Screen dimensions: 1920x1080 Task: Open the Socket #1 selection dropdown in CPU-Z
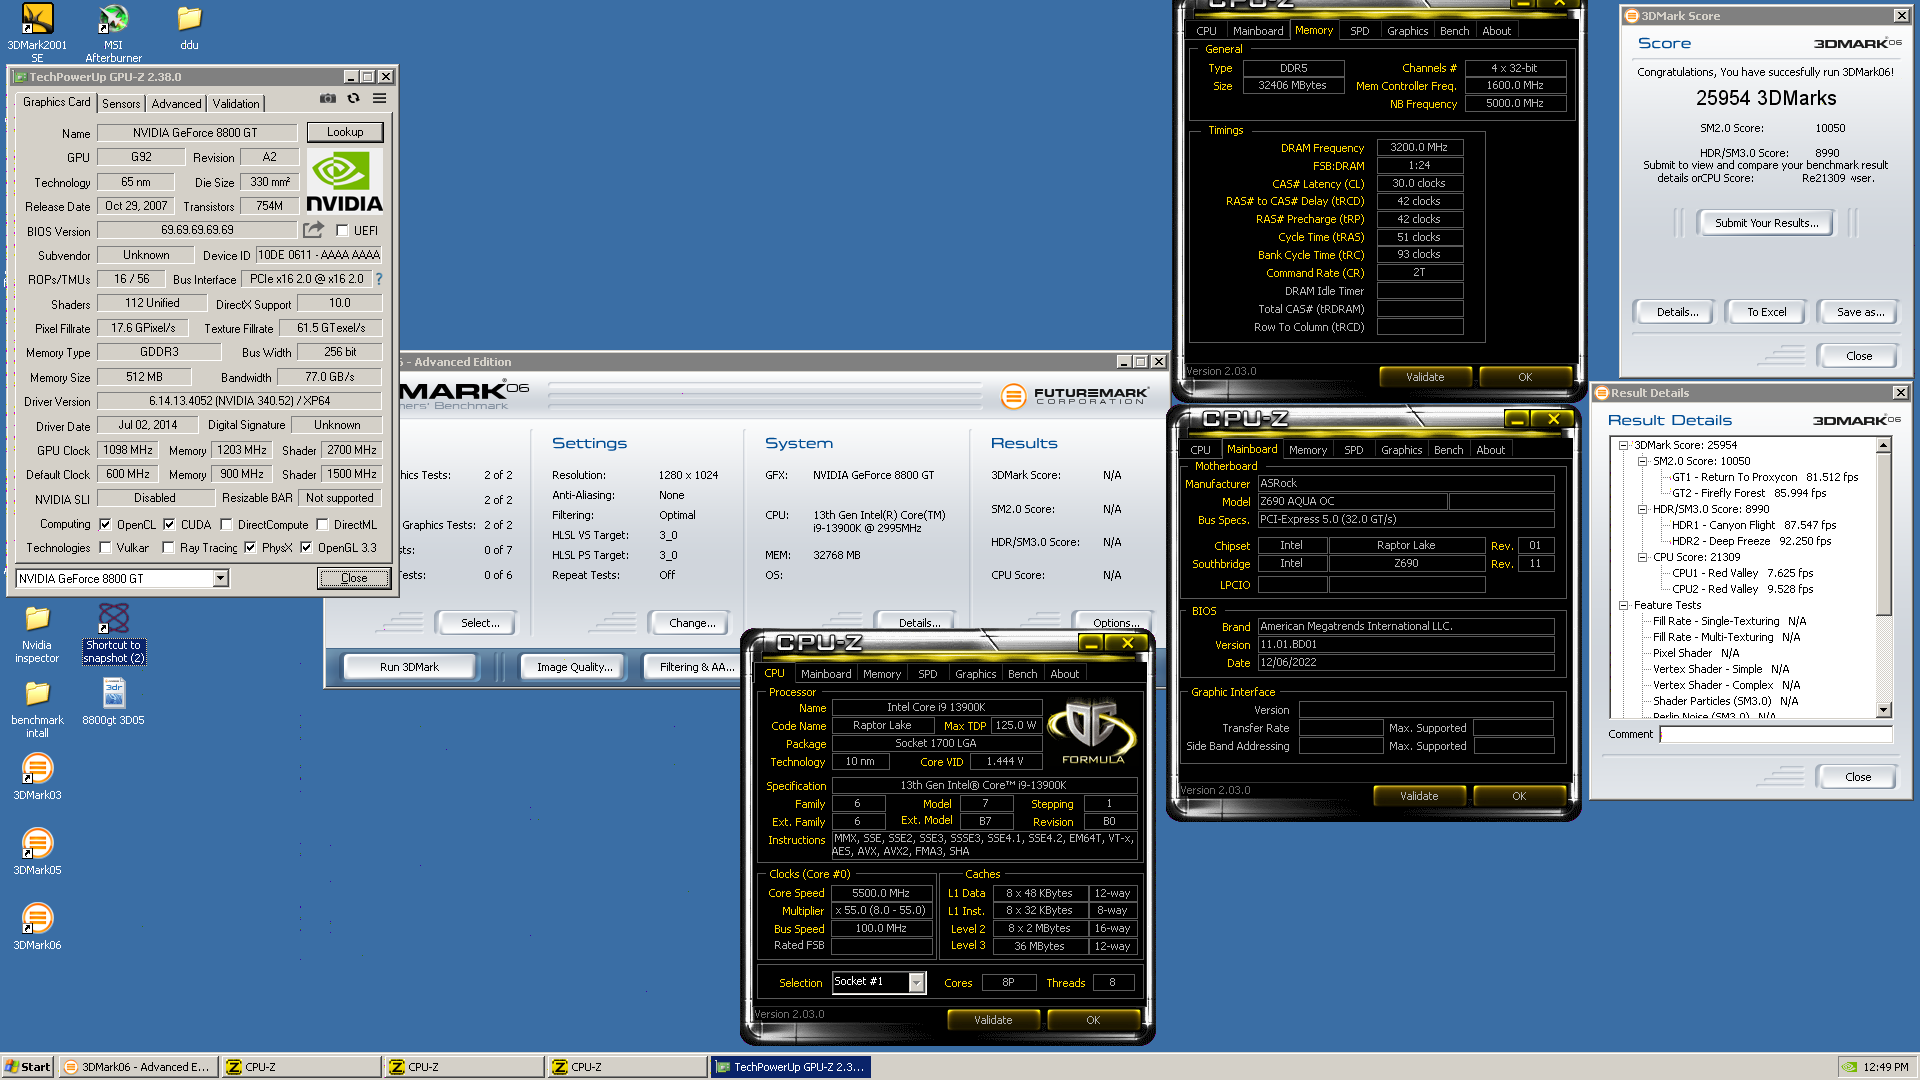916,983
